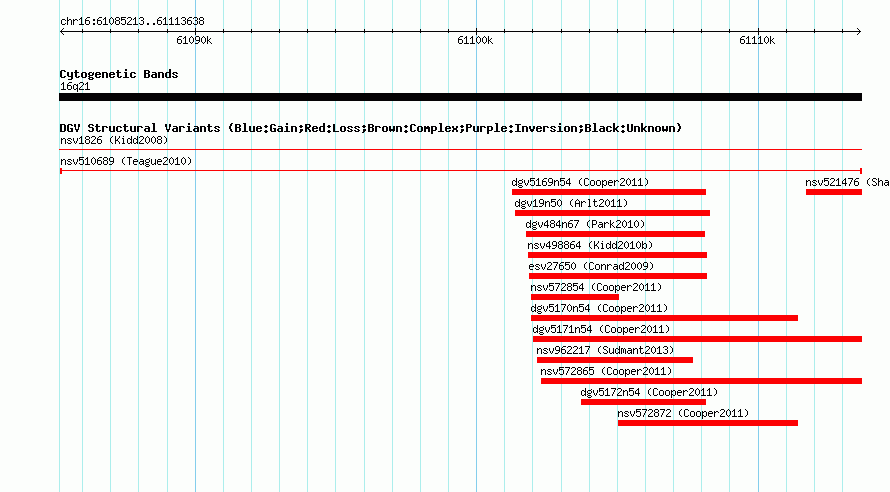This screenshot has height=492, width=890.
Task: Click the red bar for nsv572872
Action: [x=708, y=423]
